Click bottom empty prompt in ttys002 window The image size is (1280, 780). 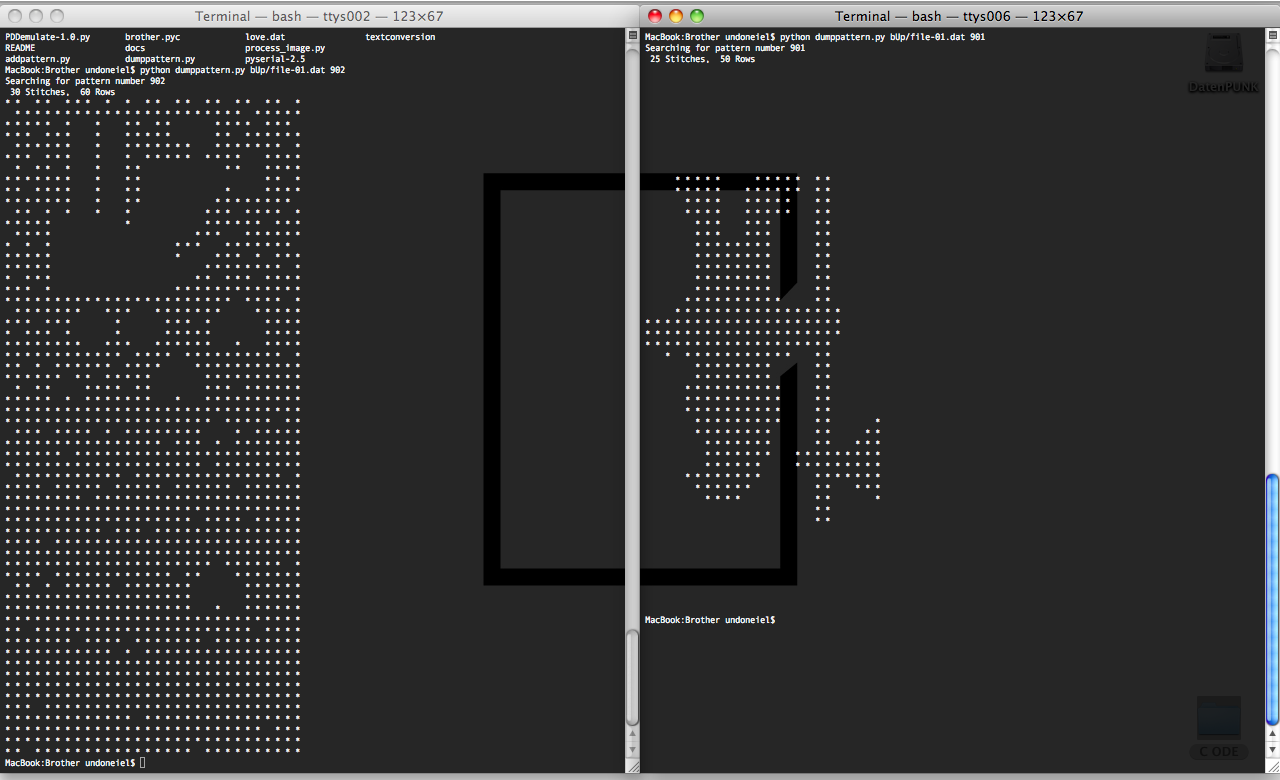click(75, 763)
